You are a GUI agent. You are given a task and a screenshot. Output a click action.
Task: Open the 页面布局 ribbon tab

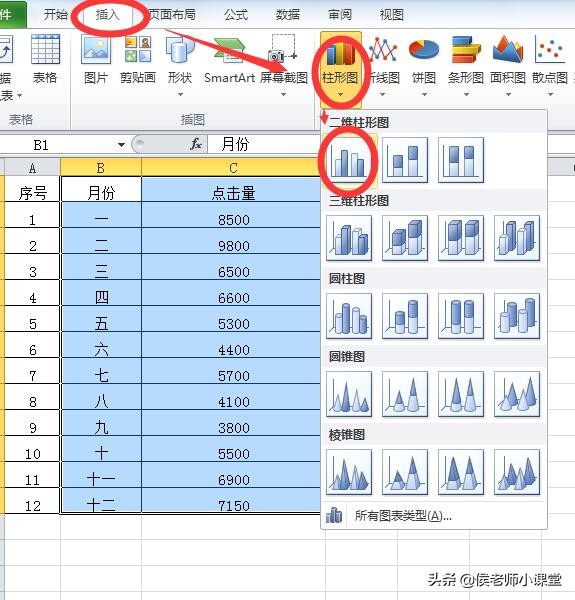tap(172, 15)
